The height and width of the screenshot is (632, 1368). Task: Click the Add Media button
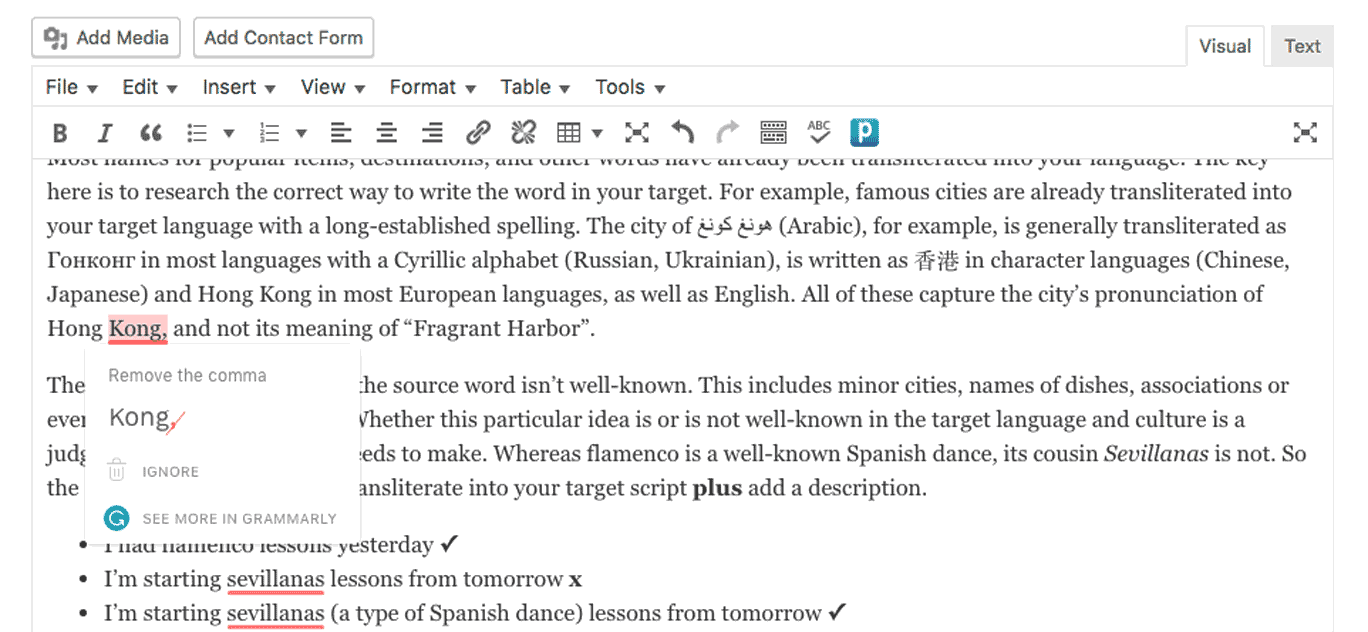tap(107, 38)
